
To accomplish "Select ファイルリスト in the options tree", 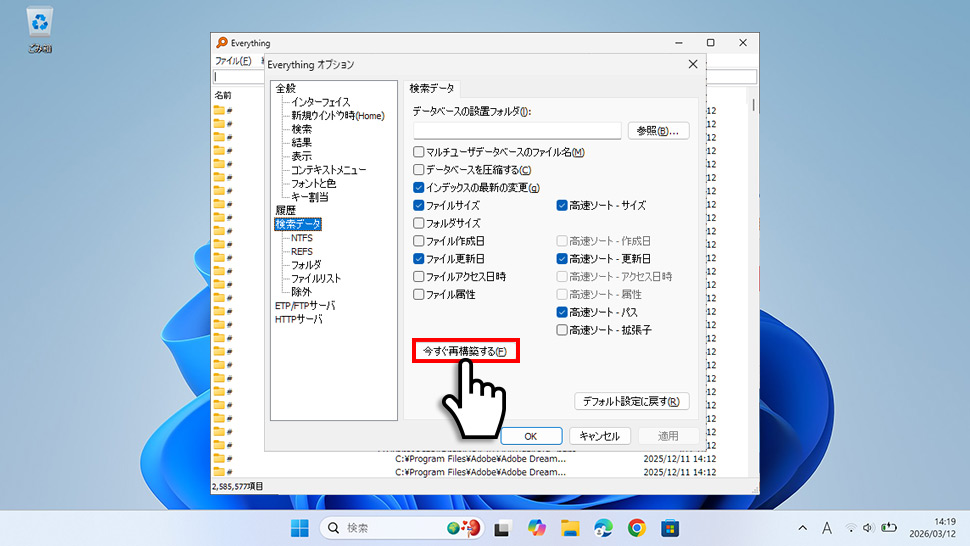I will click(316, 278).
